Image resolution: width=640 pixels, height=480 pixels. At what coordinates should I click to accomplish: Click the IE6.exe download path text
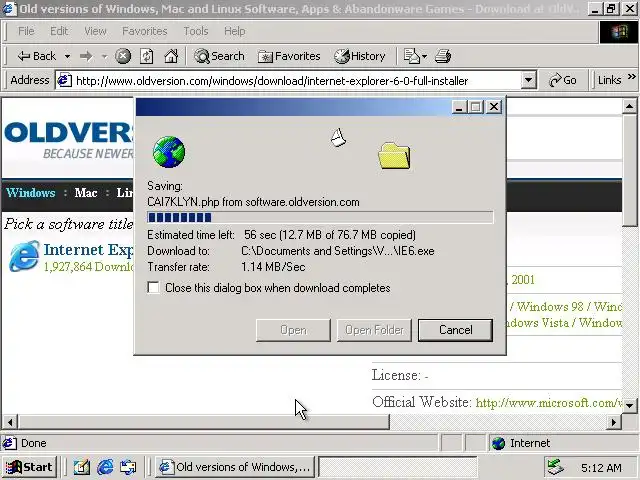(338, 251)
